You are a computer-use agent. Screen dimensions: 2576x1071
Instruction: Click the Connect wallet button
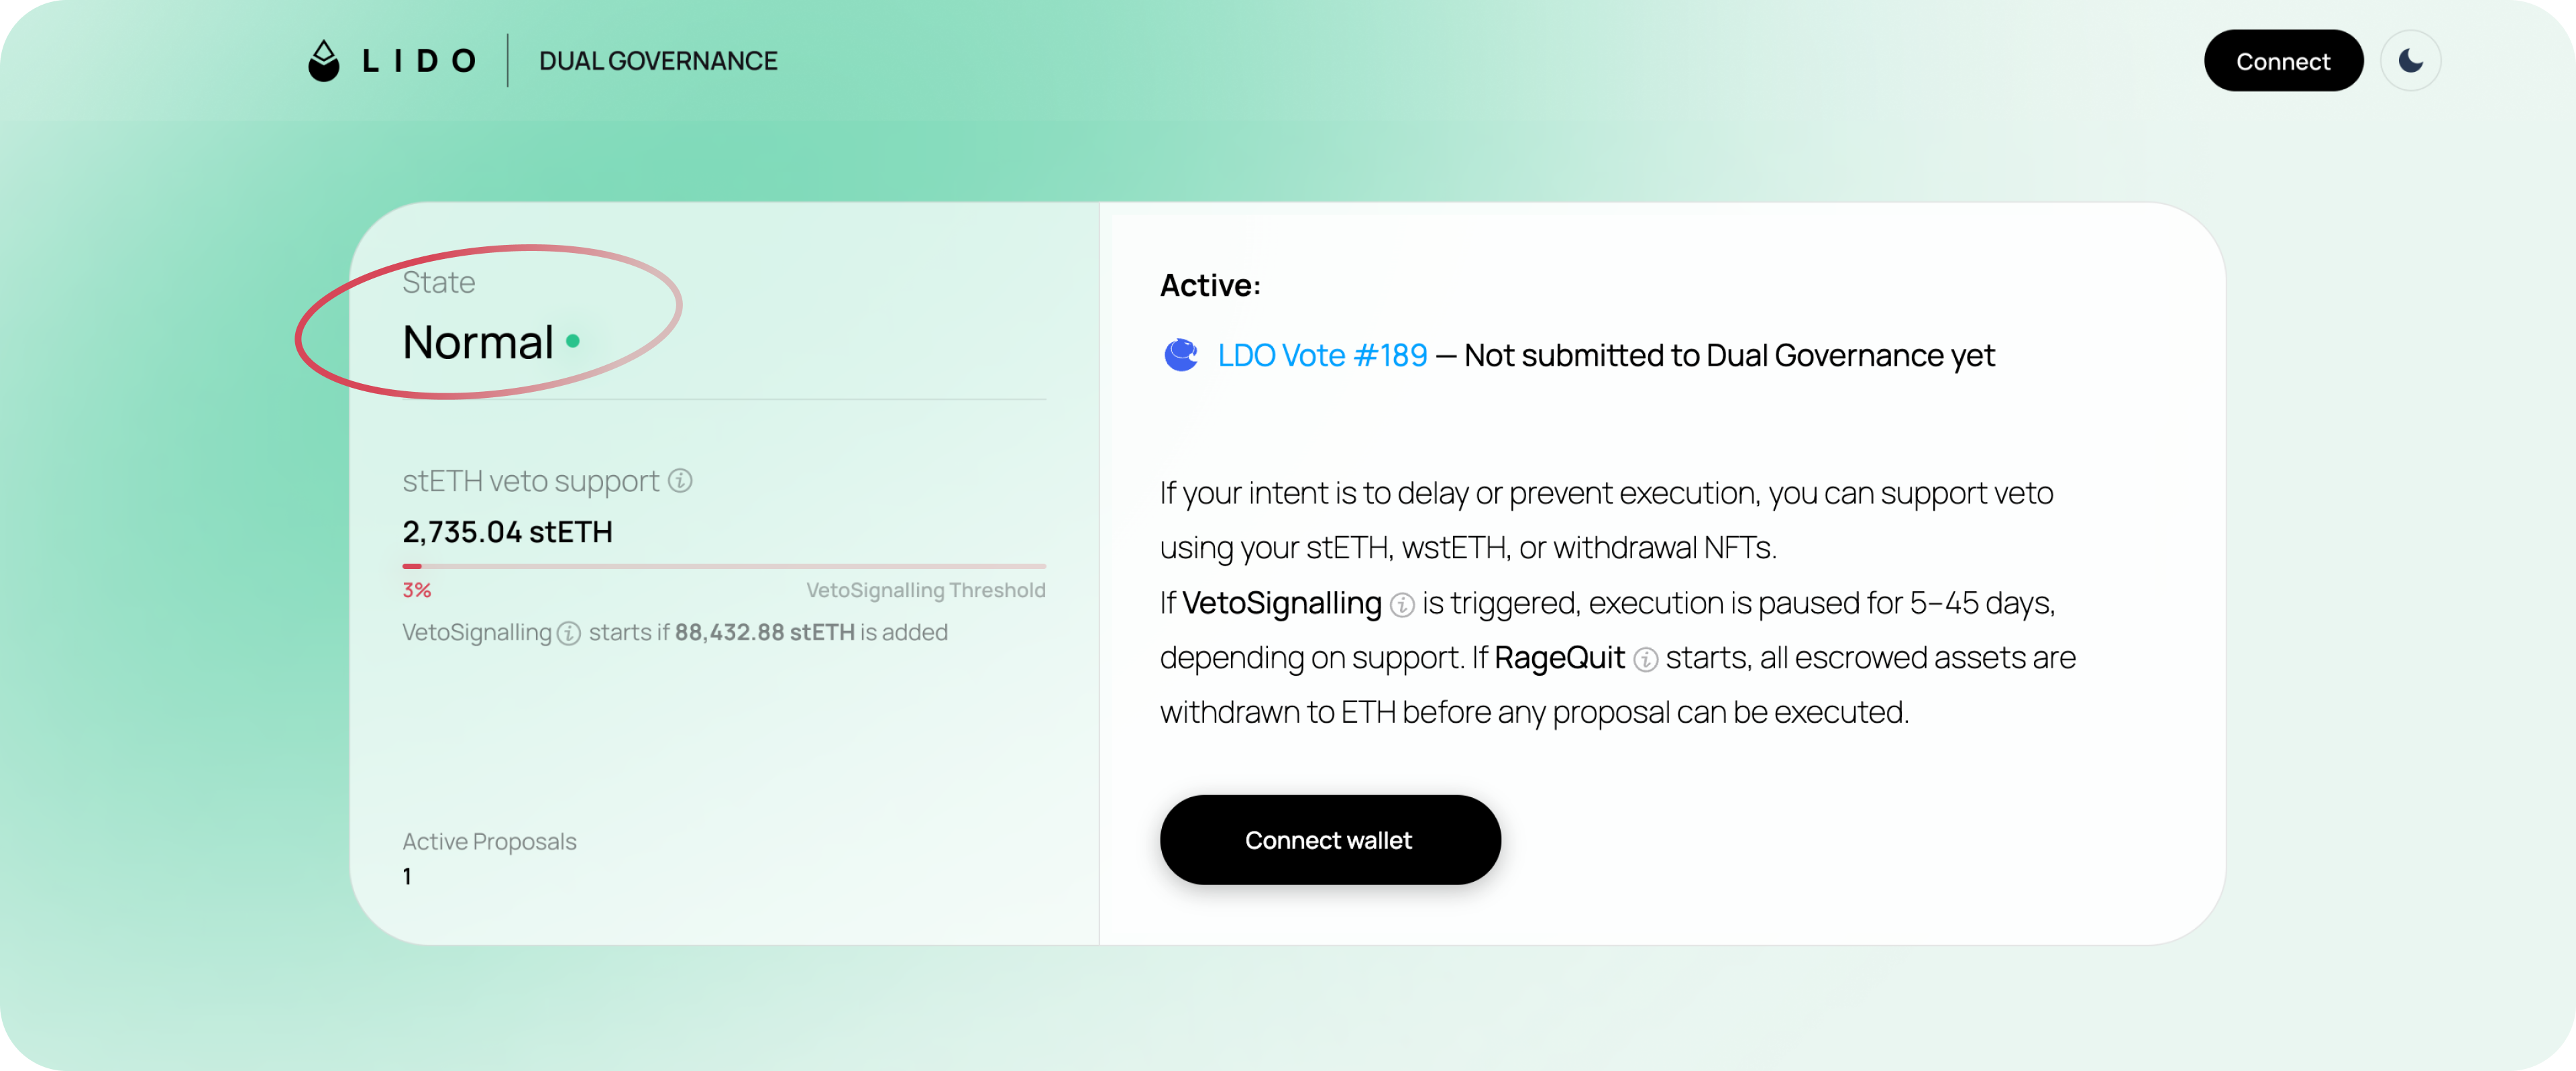1329,840
